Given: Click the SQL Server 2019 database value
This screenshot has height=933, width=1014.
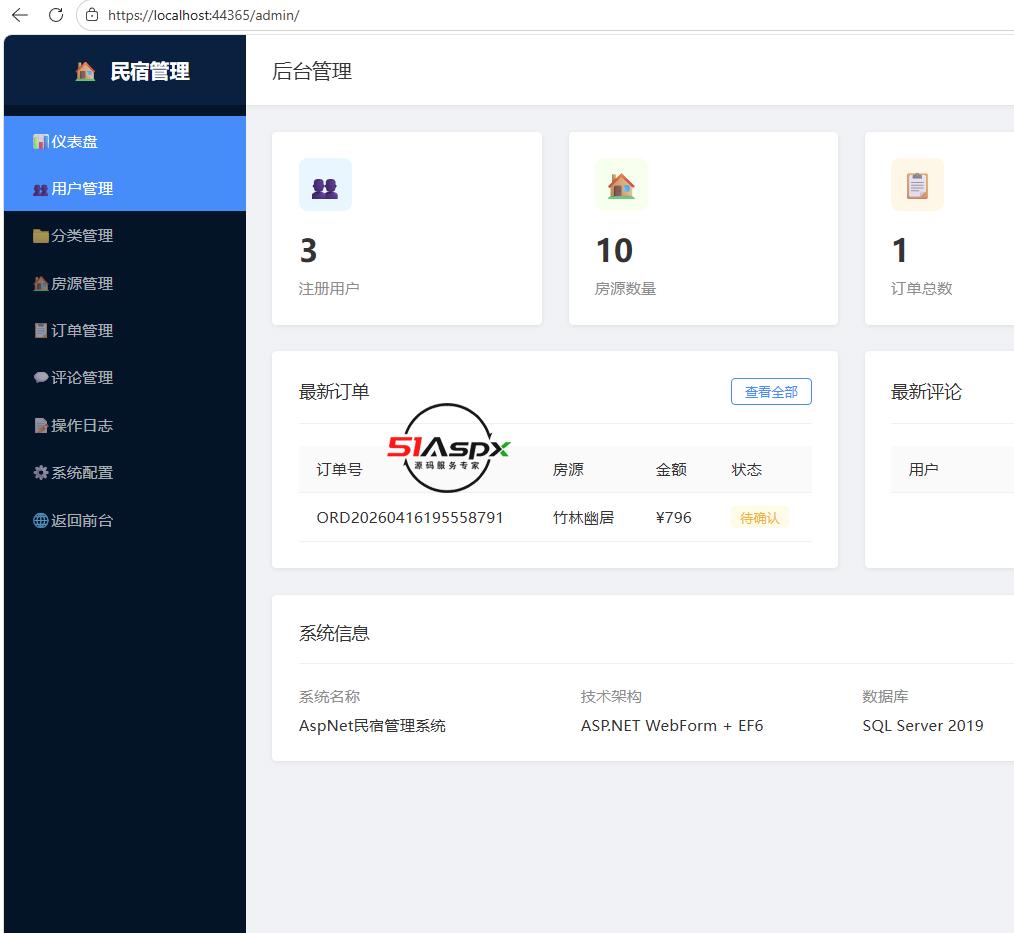Looking at the screenshot, I should click(923, 725).
